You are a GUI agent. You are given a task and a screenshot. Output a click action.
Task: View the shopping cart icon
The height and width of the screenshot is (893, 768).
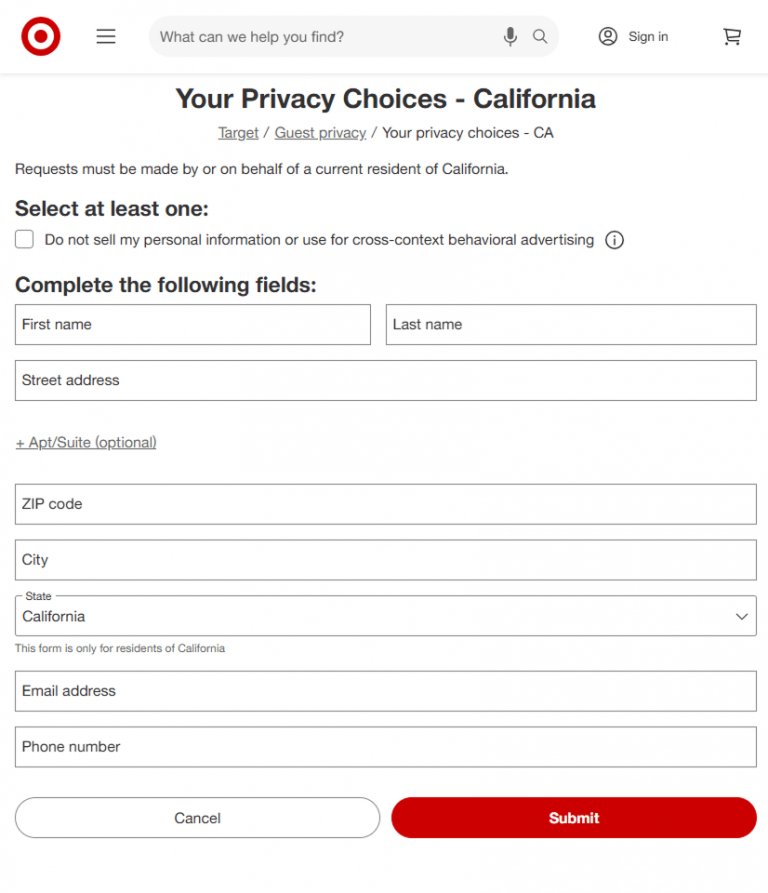pos(731,36)
